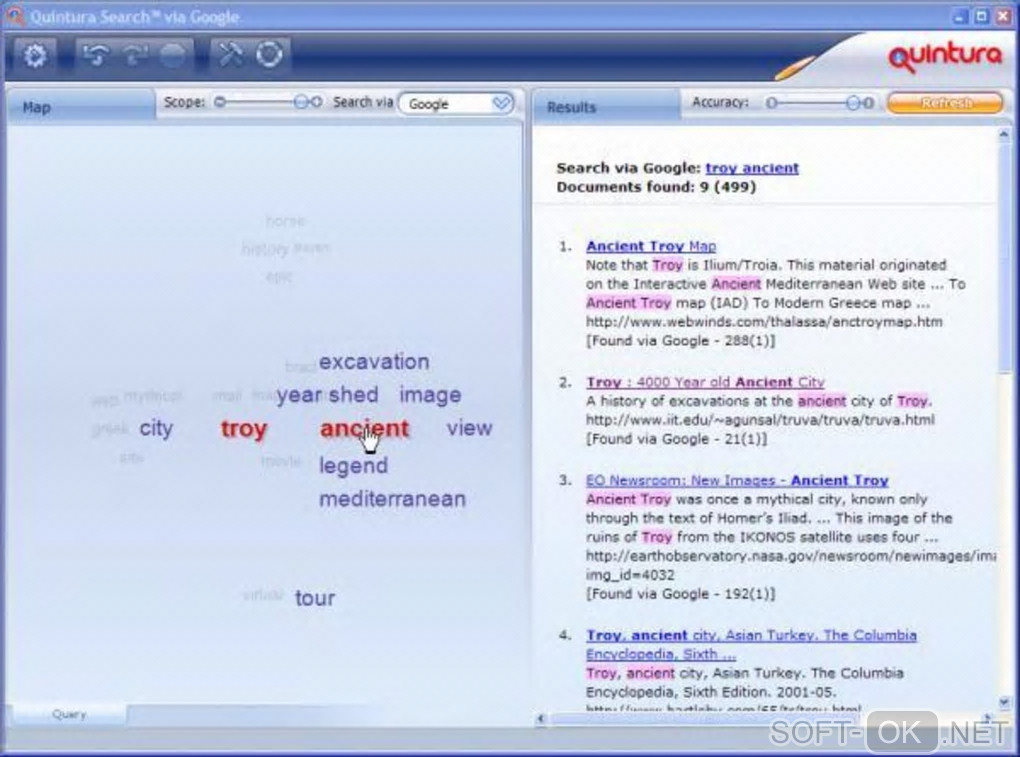
Task: Click the word 'excavation' in the map
Action: tap(374, 362)
